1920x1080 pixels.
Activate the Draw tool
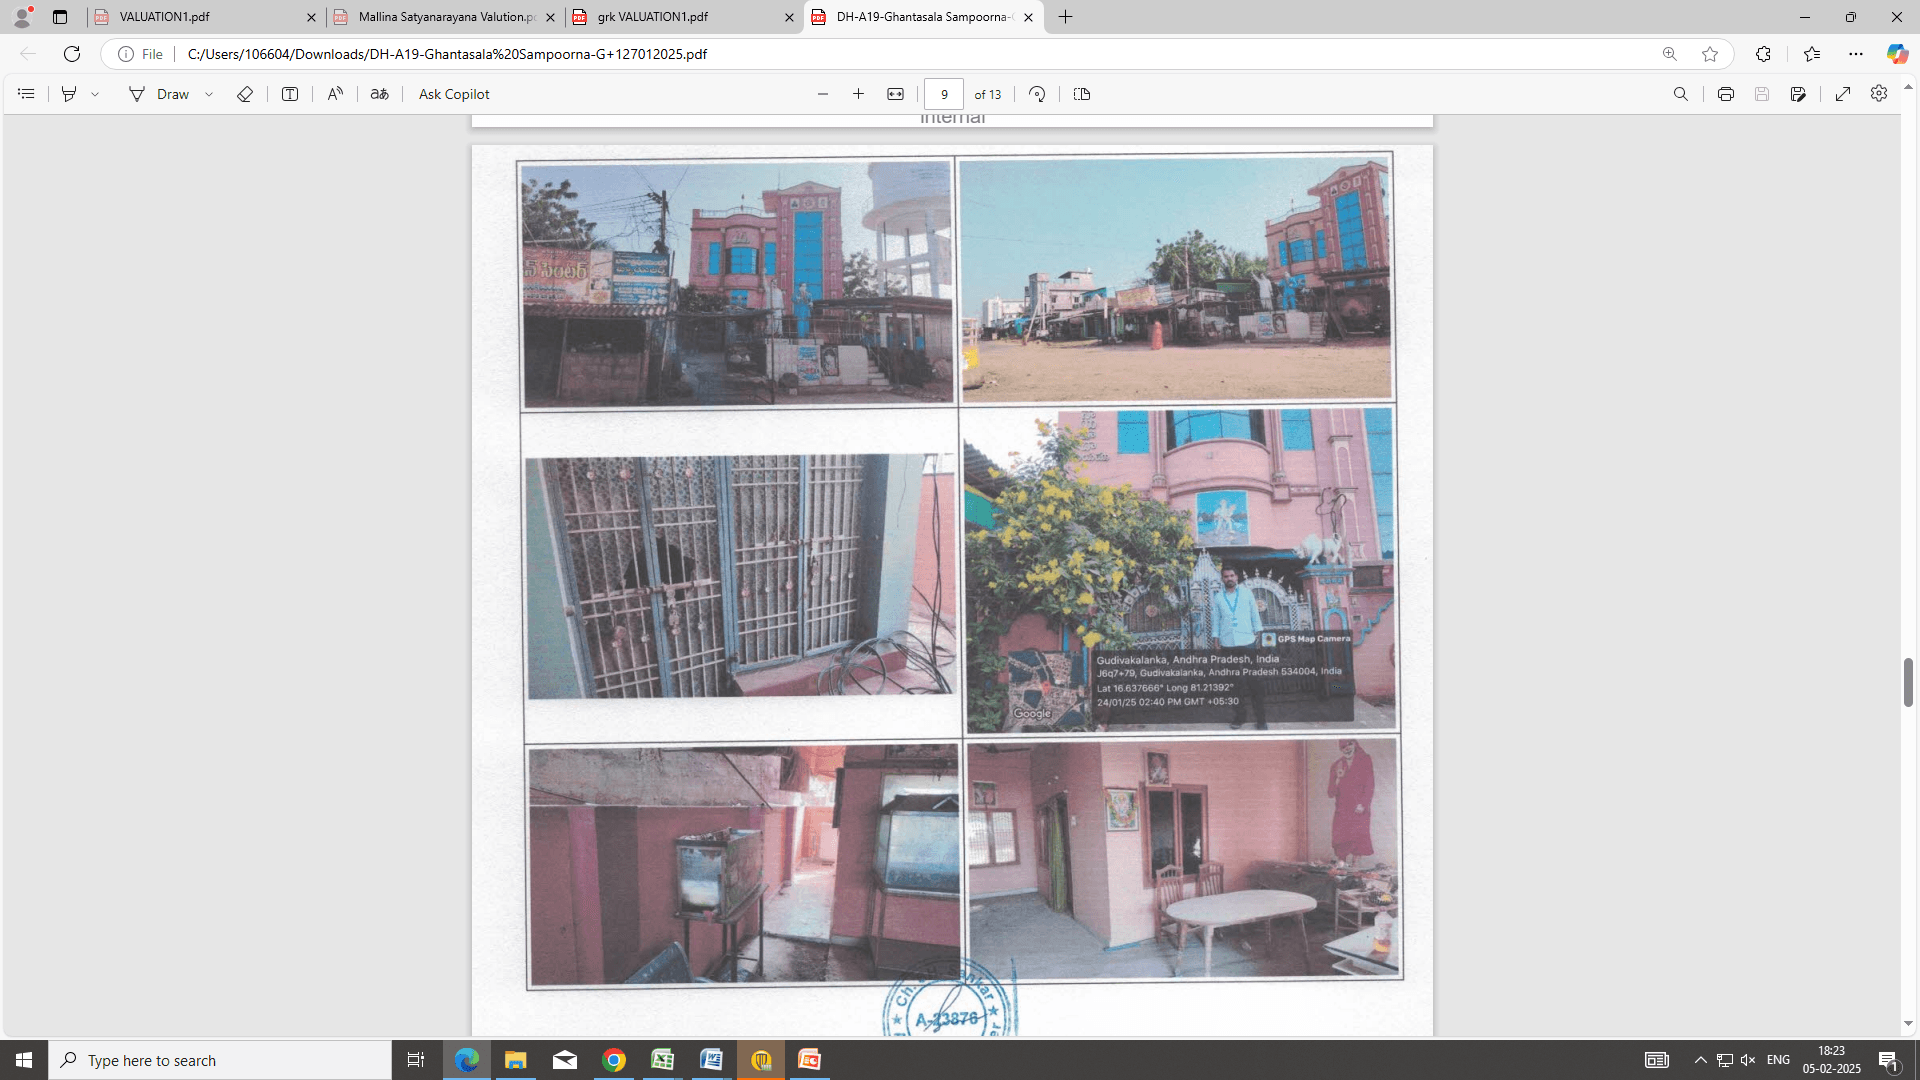pyautogui.click(x=159, y=94)
